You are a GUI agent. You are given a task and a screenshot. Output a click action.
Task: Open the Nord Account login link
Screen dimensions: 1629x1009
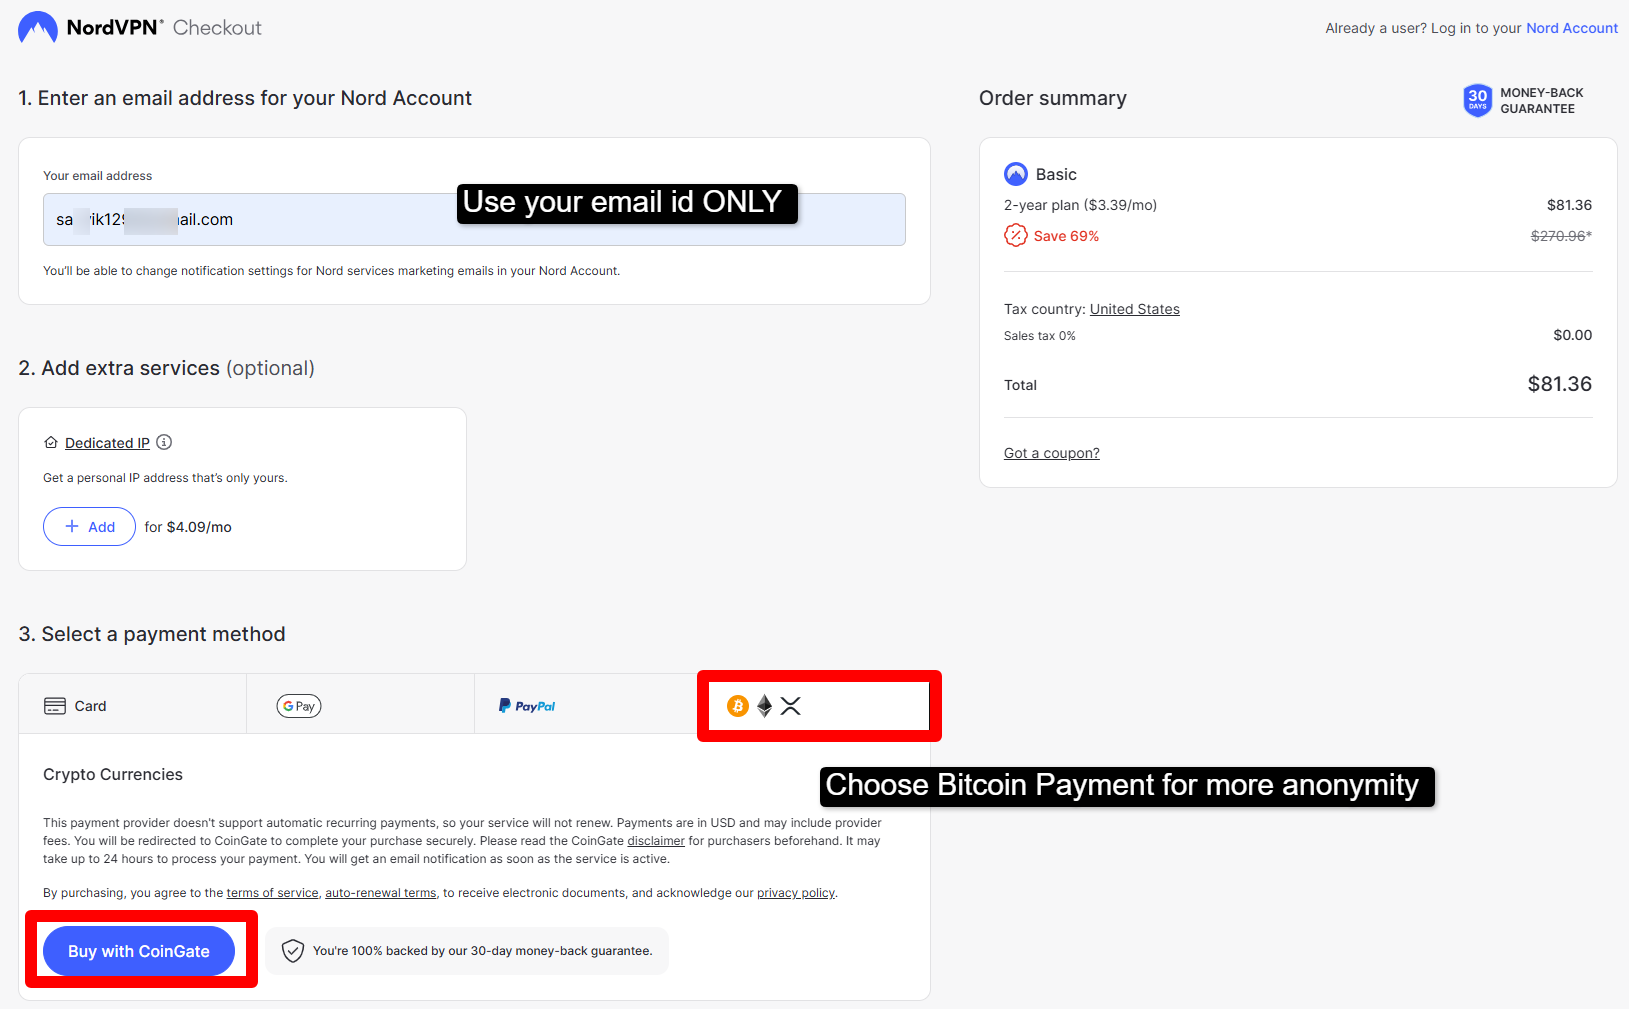pyautogui.click(x=1571, y=28)
